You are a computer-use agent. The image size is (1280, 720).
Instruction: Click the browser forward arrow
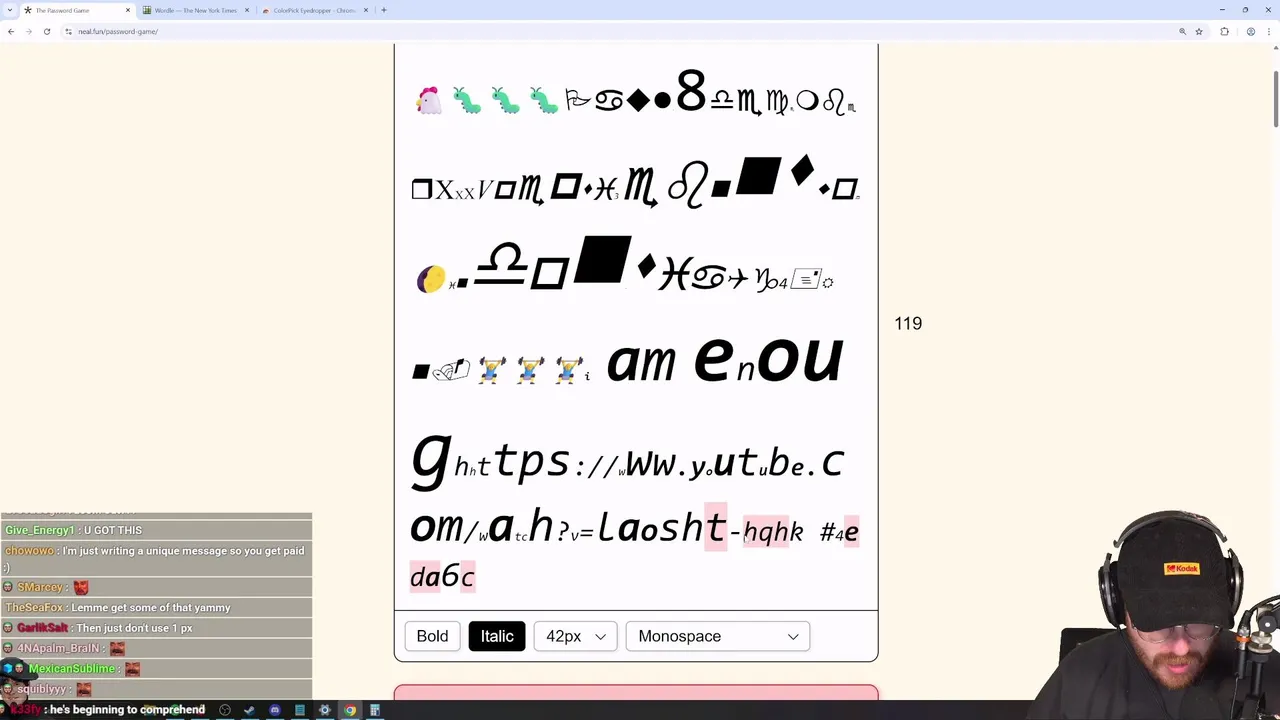point(29,31)
